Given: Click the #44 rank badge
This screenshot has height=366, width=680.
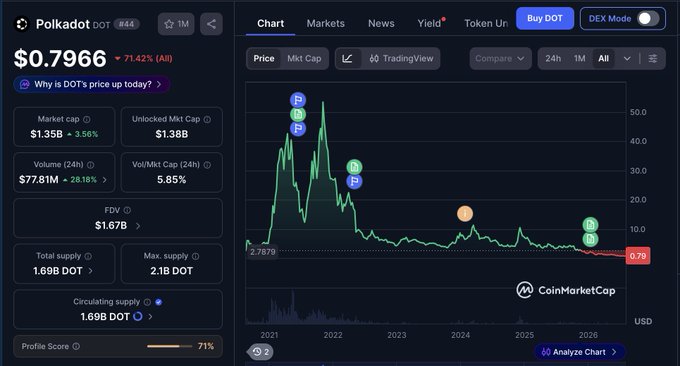Looking at the screenshot, I should point(127,24).
